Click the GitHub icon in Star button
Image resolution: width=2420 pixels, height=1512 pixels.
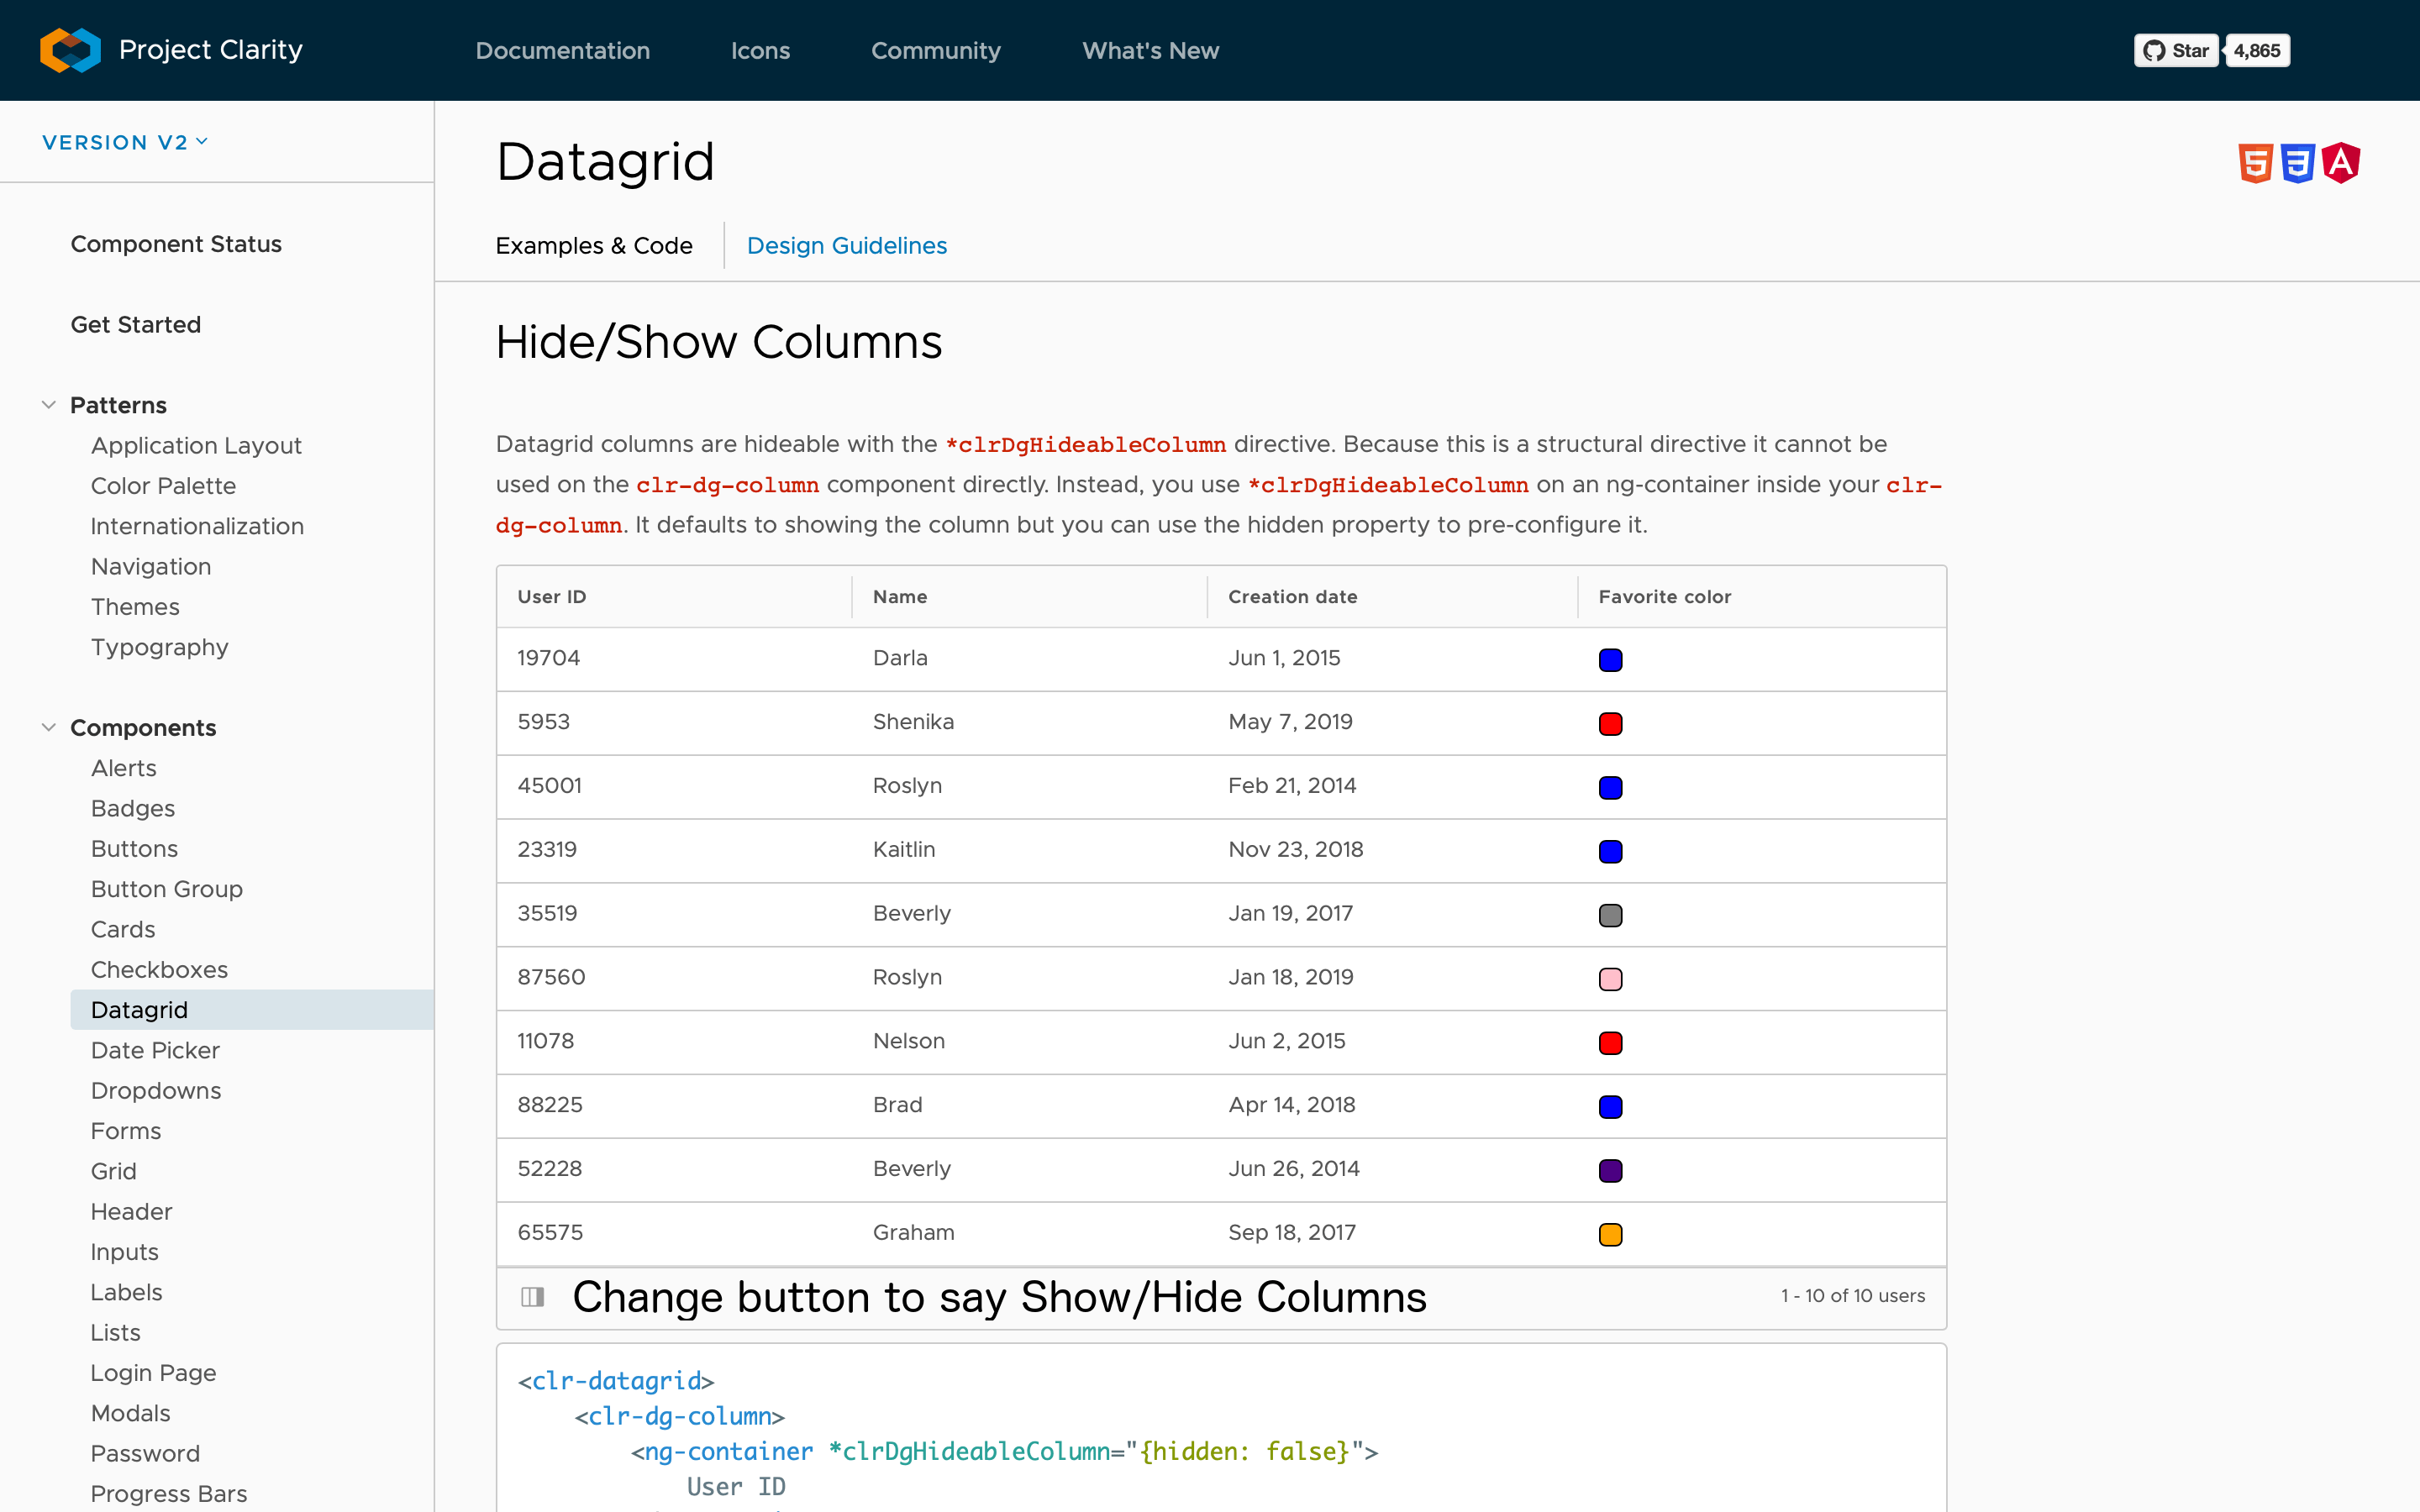pyautogui.click(x=2155, y=50)
